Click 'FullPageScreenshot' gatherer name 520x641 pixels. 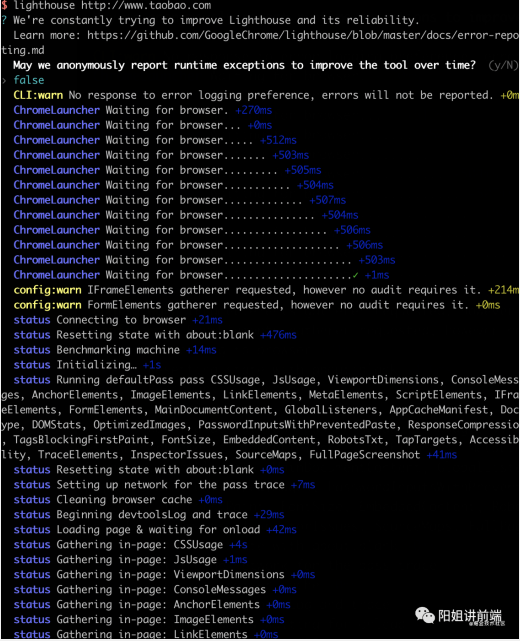(365, 455)
